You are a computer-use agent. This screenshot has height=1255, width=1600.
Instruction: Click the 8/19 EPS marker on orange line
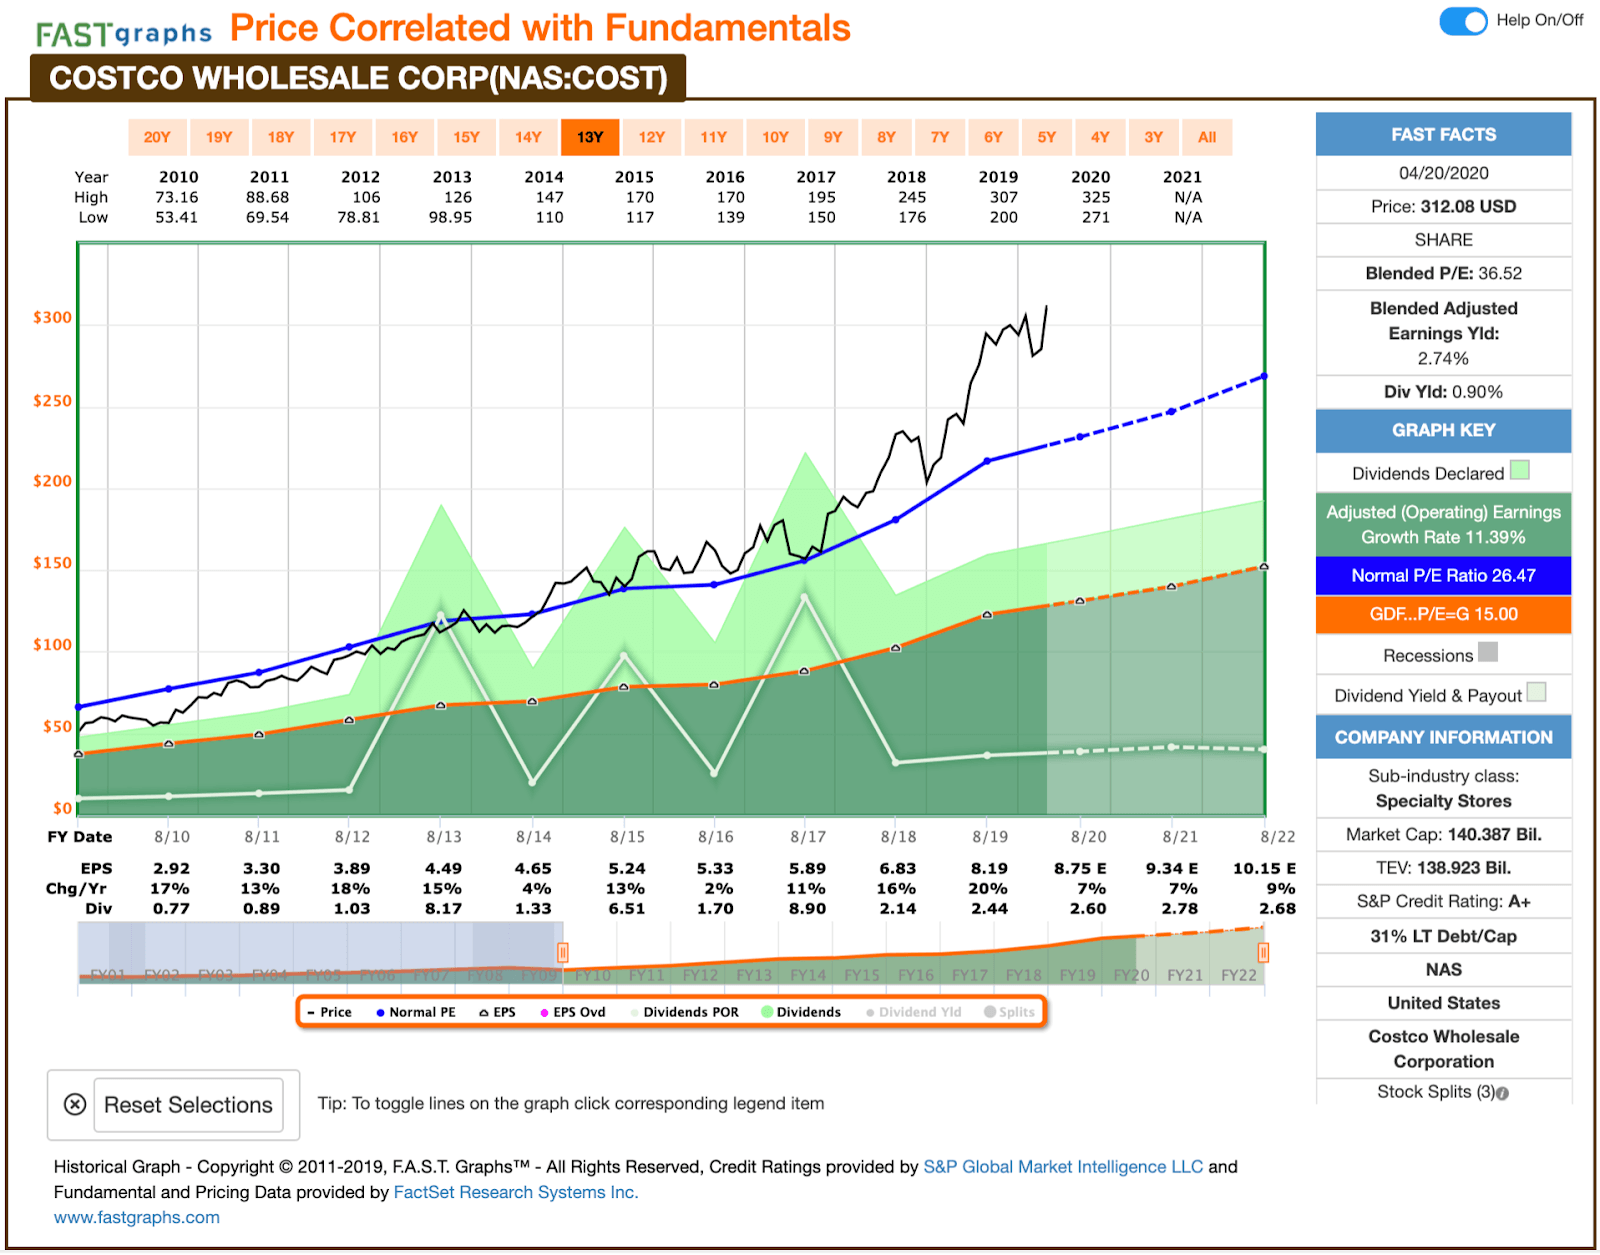pos(987,615)
